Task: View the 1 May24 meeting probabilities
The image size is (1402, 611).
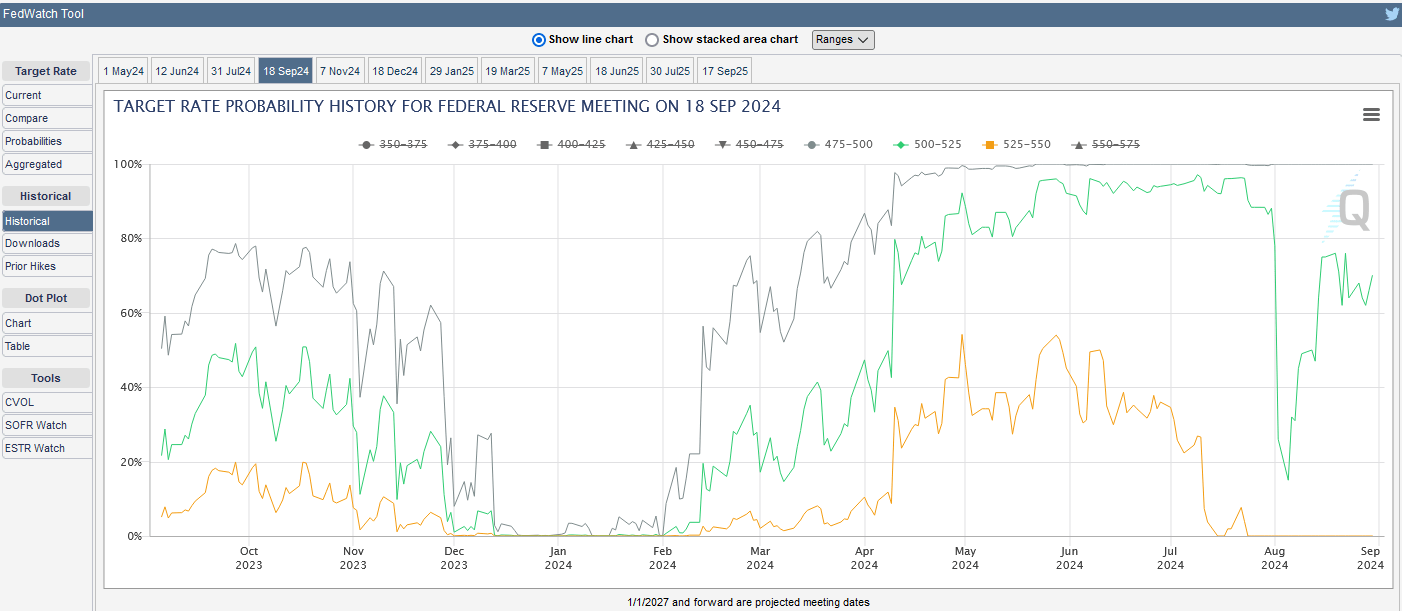Action: (x=122, y=70)
